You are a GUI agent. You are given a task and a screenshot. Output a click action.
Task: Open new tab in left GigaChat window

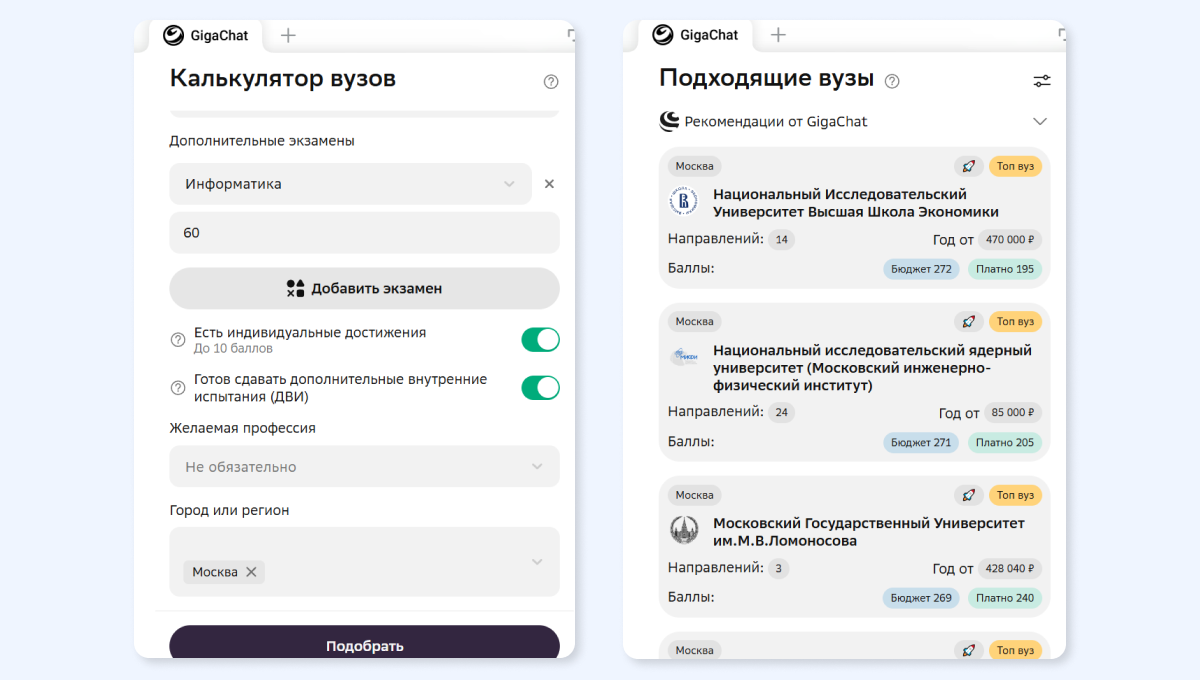pyautogui.click(x=288, y=35)
